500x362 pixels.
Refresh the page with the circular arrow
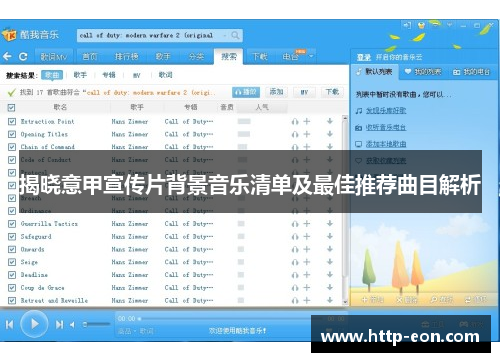pyautogui.click(x=23, y=57)
